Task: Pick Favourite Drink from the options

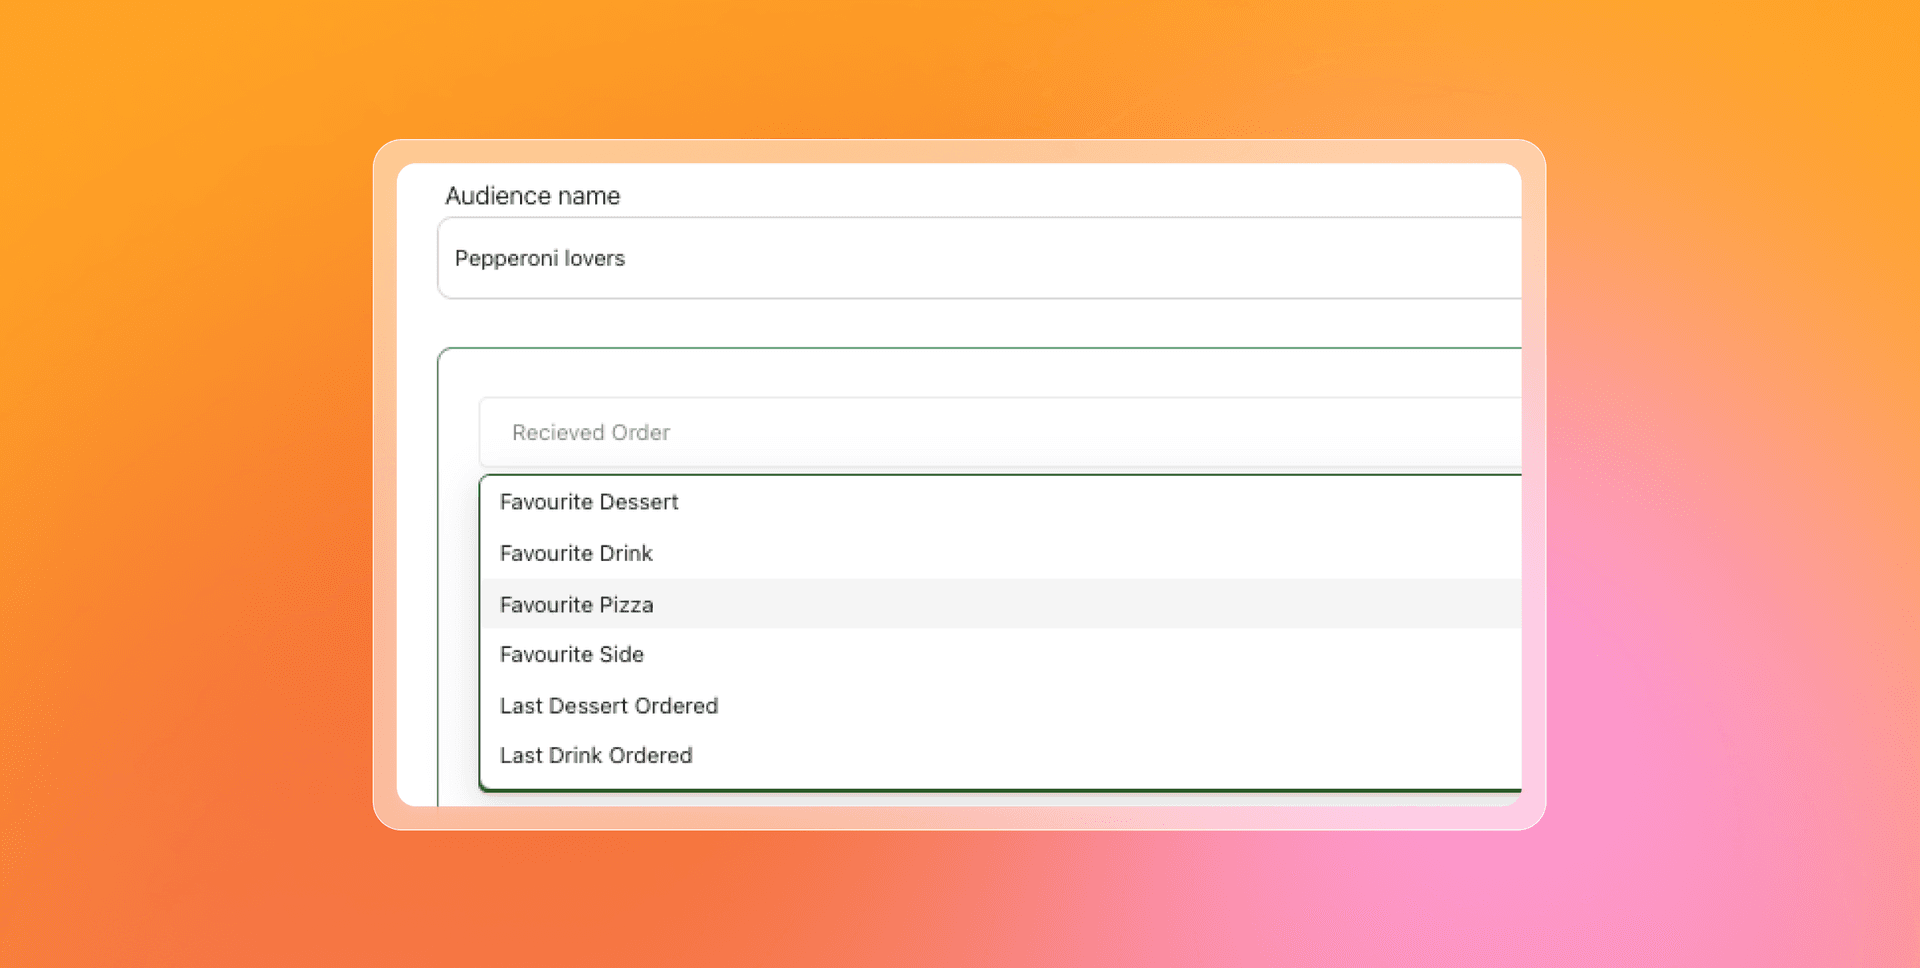Action: [575, 553]
